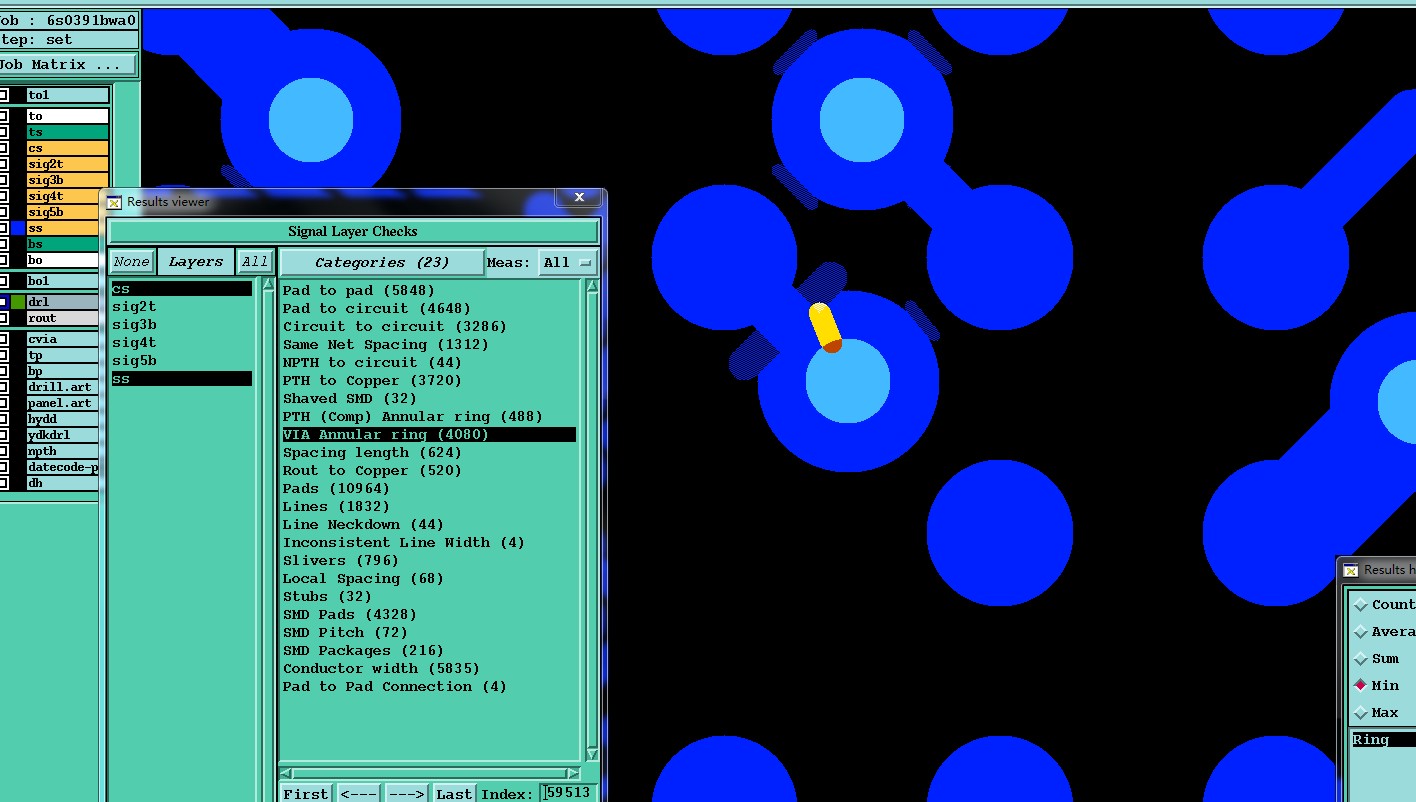Click blue color swatch of ss layer

[18, 228]
